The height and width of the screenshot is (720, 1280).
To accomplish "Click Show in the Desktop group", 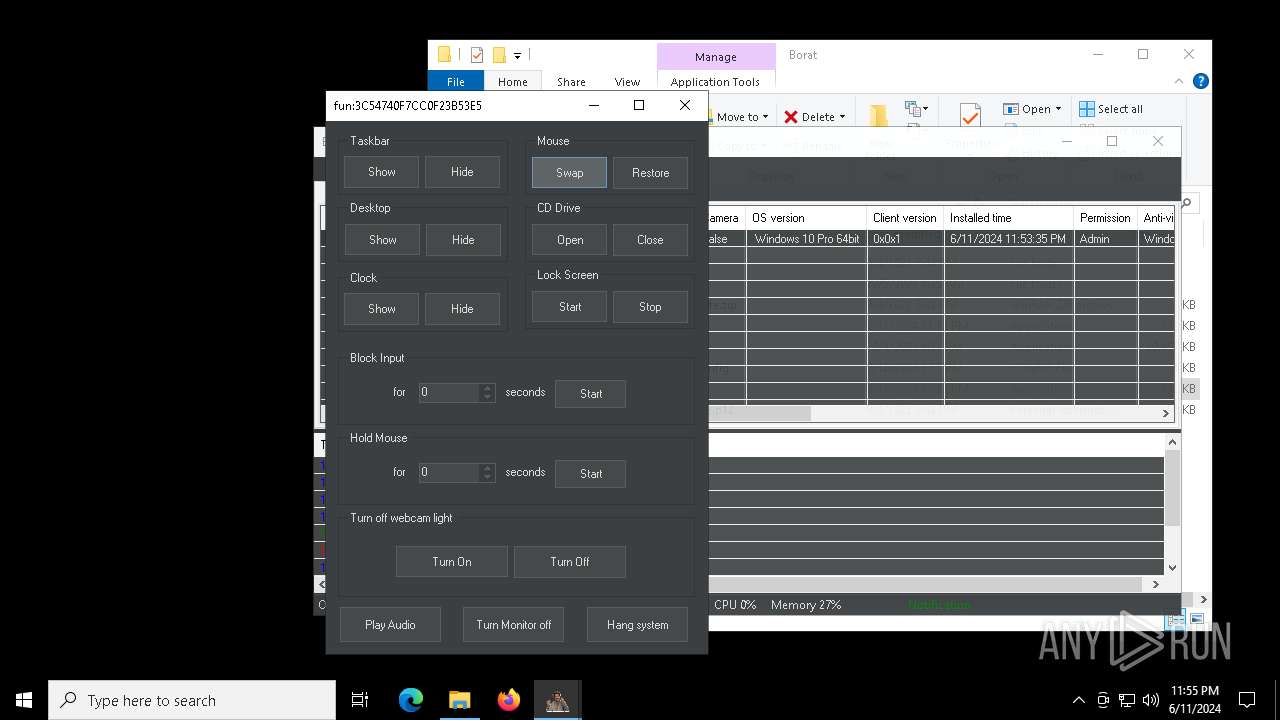I will click(x=382, y=240).
